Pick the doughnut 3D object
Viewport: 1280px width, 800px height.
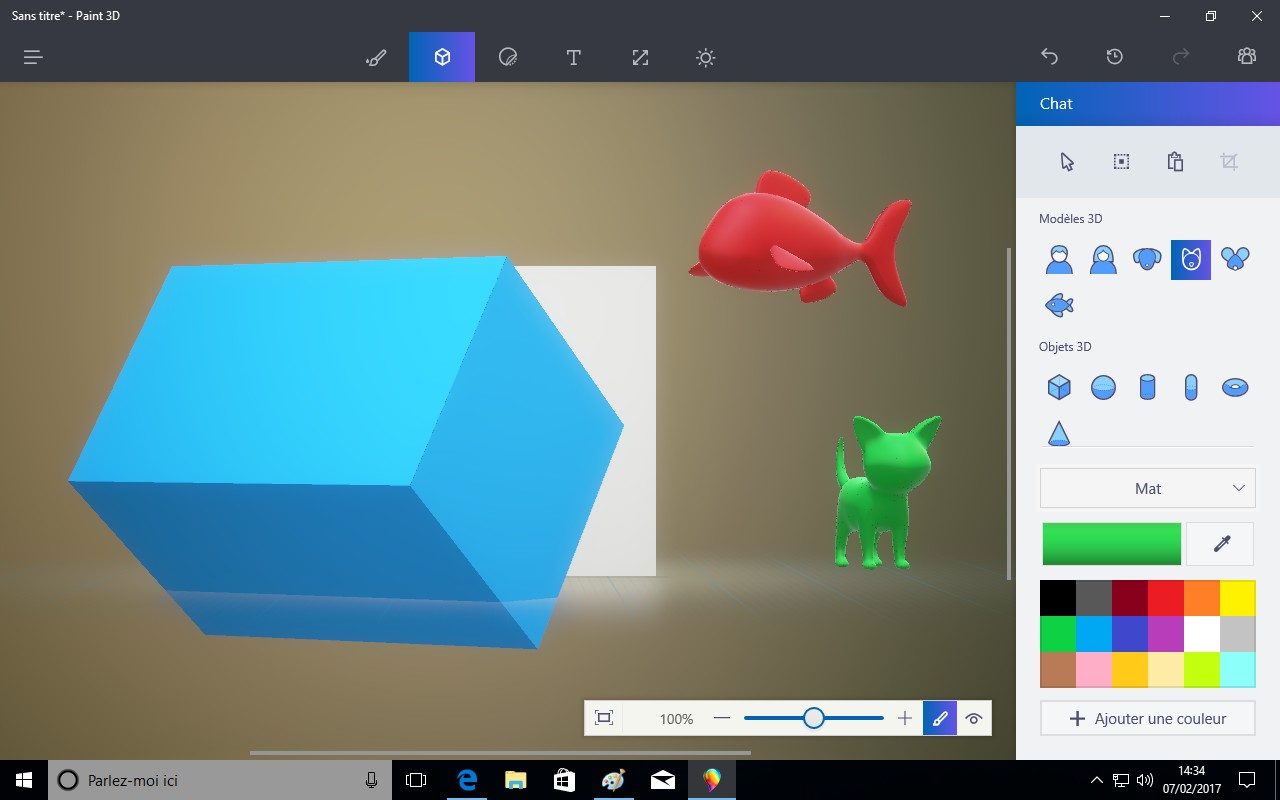coord(1235,387)
